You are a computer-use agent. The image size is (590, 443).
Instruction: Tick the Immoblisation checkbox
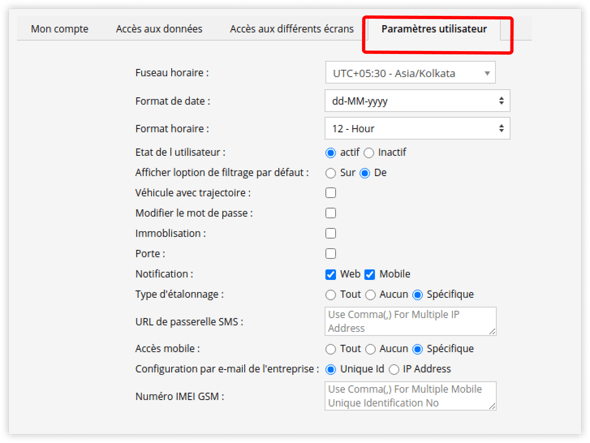coord(330,233)
